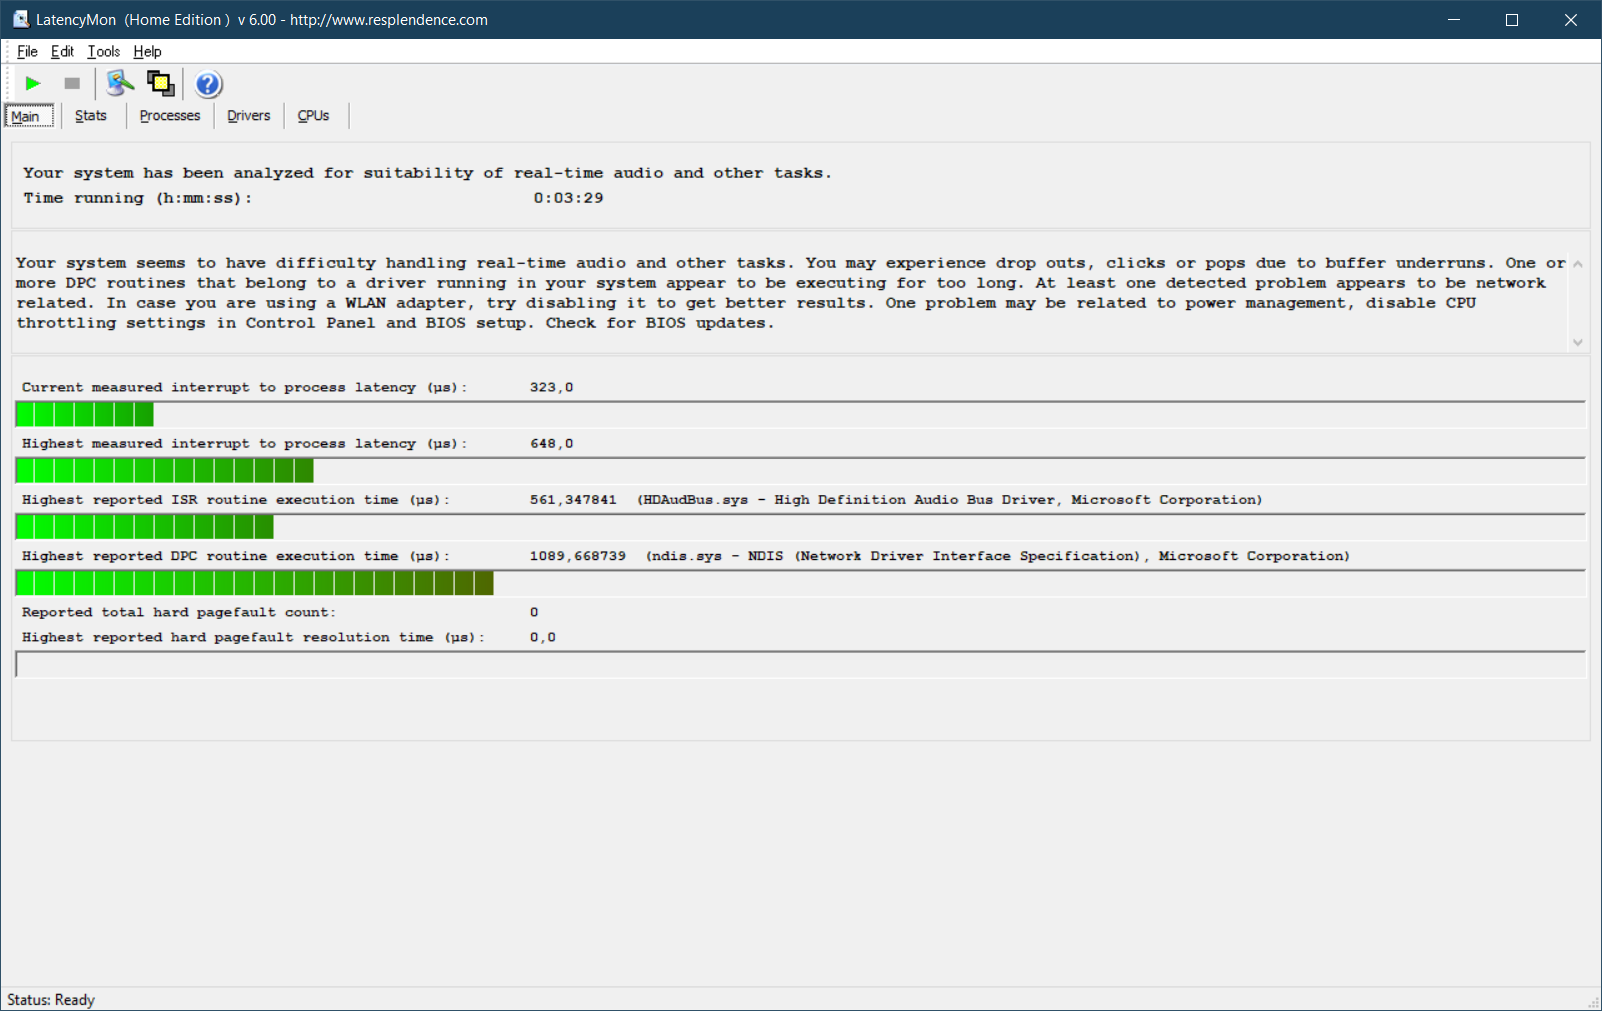This screenshot has width=1602, height=1011.
Task: Click the real-time audio difficulty report text
Action: point(790,293)
